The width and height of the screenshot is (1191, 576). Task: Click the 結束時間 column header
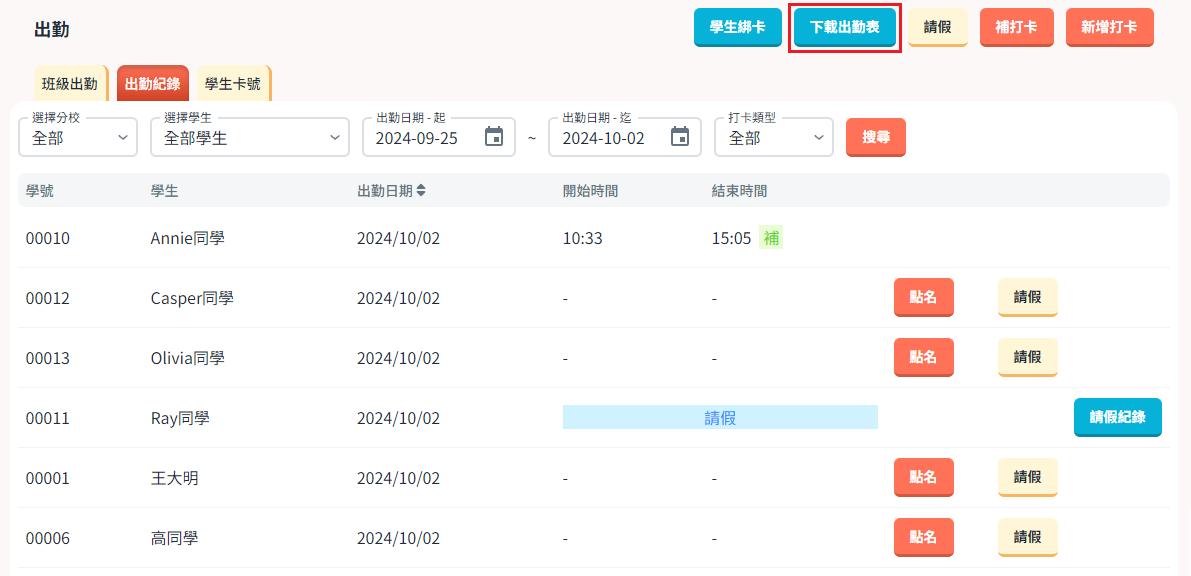point(739,191)
